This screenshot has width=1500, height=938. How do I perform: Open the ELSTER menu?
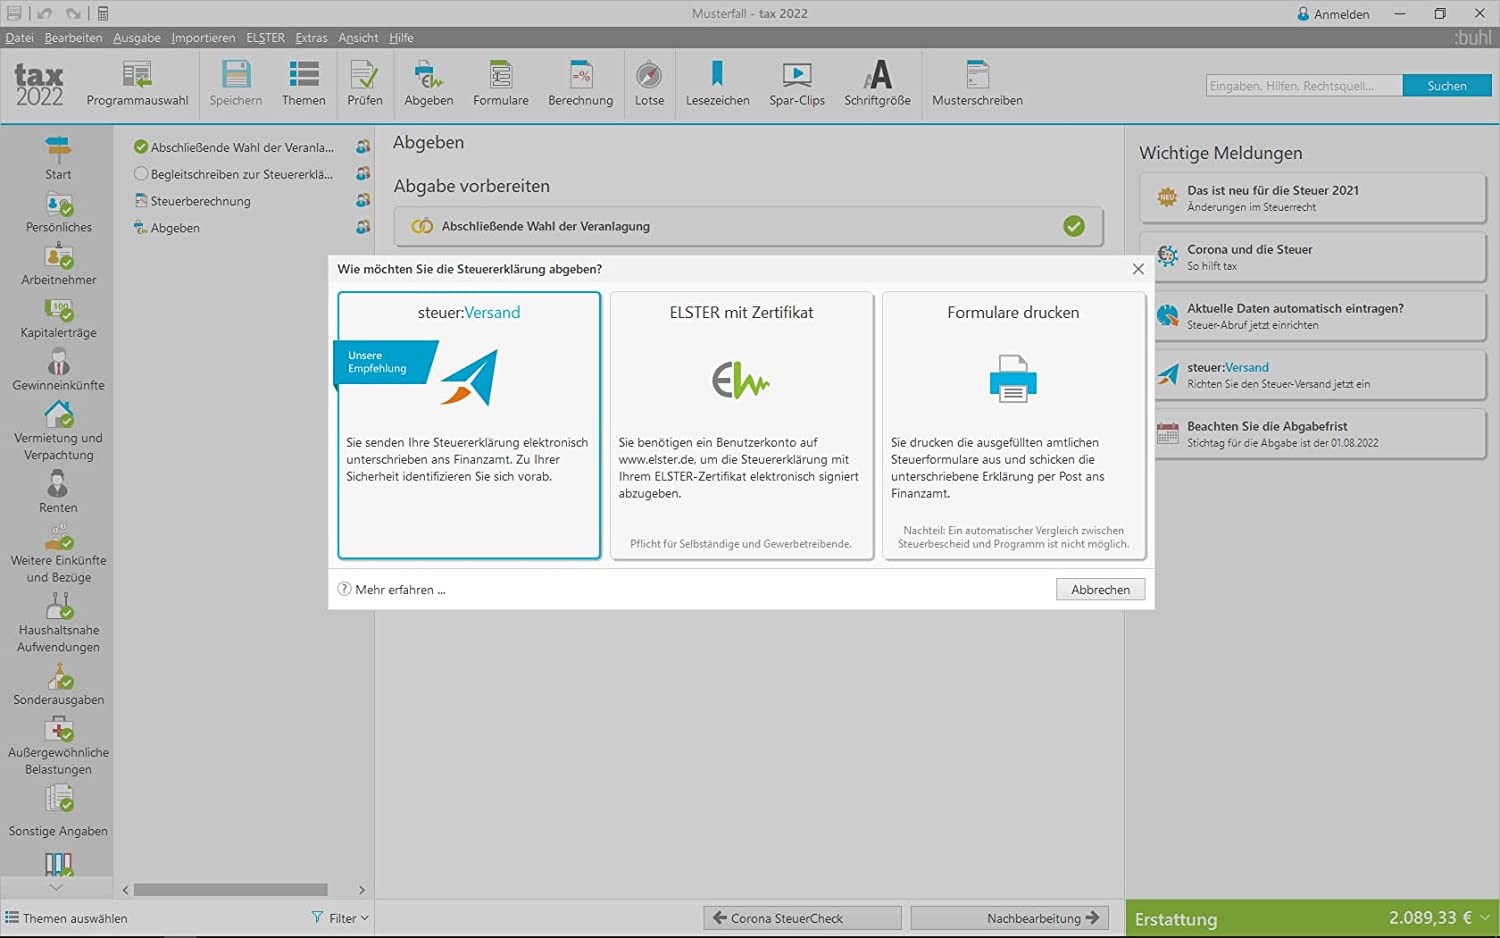265,38
